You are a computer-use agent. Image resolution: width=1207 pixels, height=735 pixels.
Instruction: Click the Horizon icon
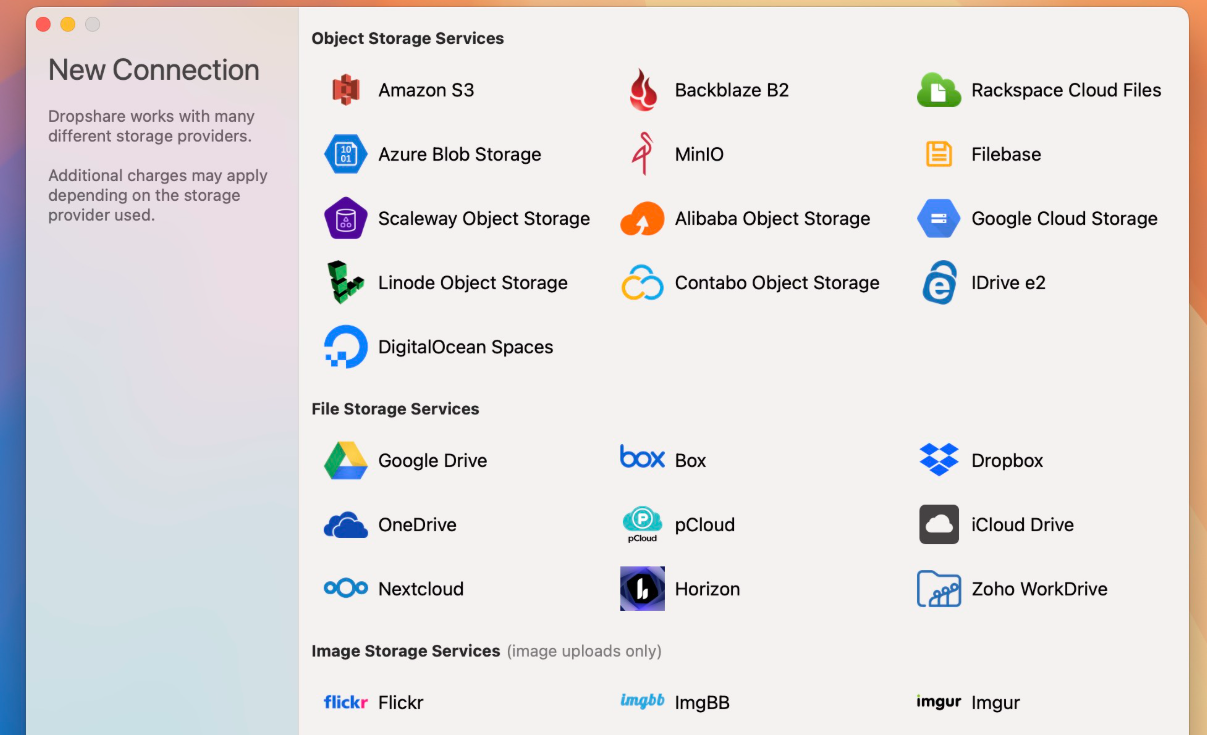[642, 588]
